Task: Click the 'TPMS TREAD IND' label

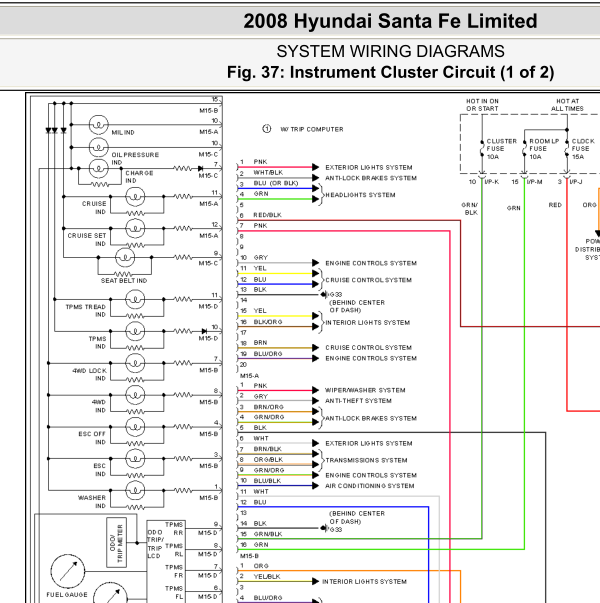Action: (x=85, y=310)
